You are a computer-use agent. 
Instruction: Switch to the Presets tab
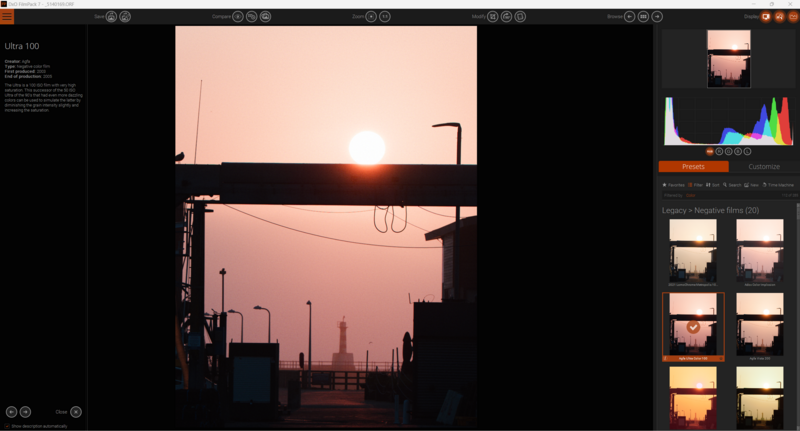coord(693,166)
